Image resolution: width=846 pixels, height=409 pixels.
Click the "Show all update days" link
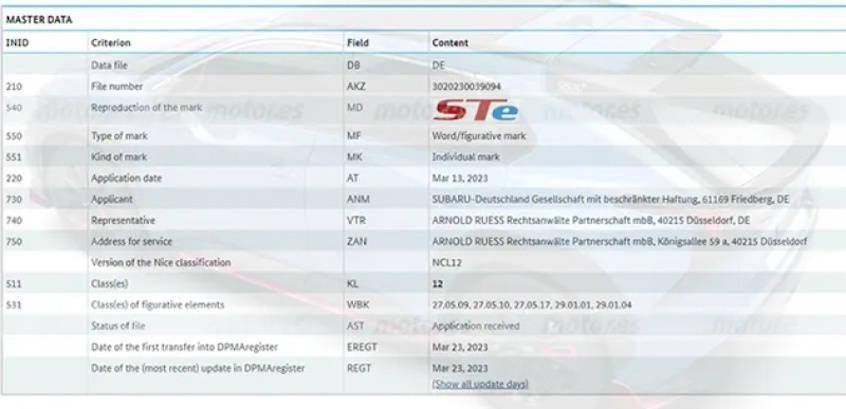point(480,384)
